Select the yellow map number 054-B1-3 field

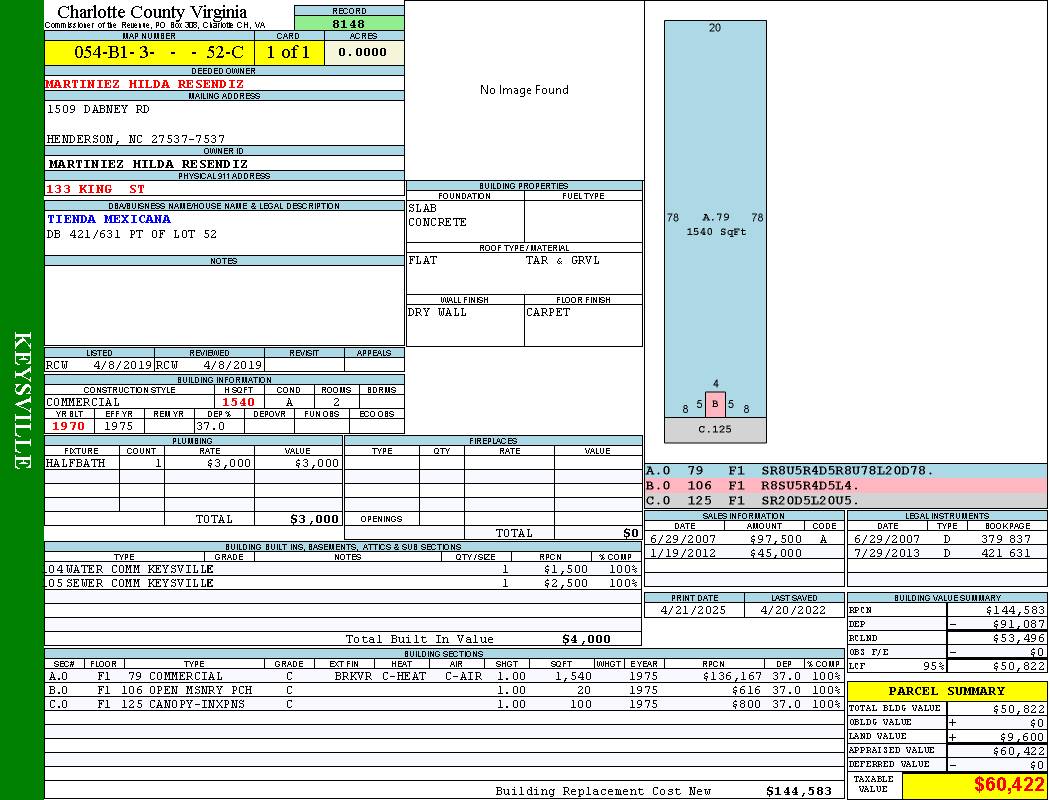149,53
